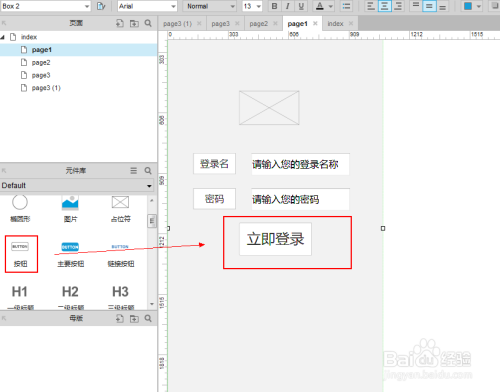Image resolution: width=500 pixels, height=392 pixels.
Task: Click the library scrollbar up arrow
Action: tap(152, 200)
